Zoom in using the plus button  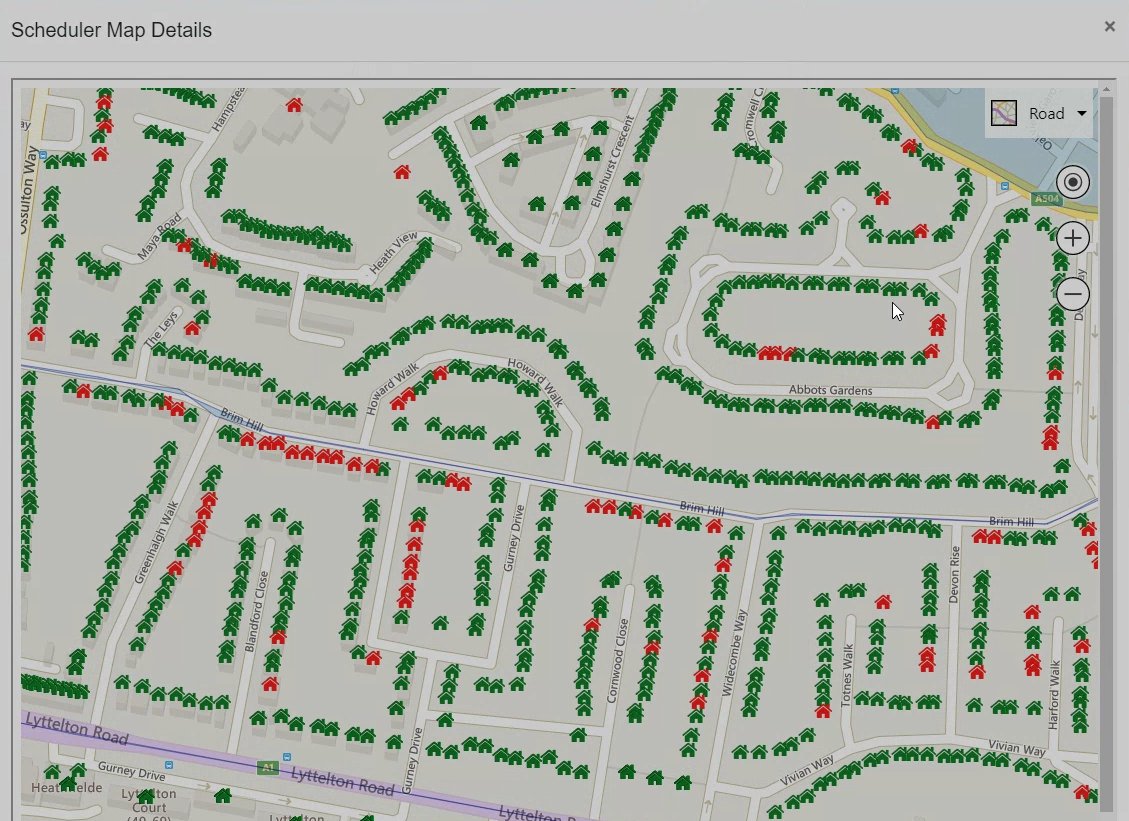coord(1072,238)
